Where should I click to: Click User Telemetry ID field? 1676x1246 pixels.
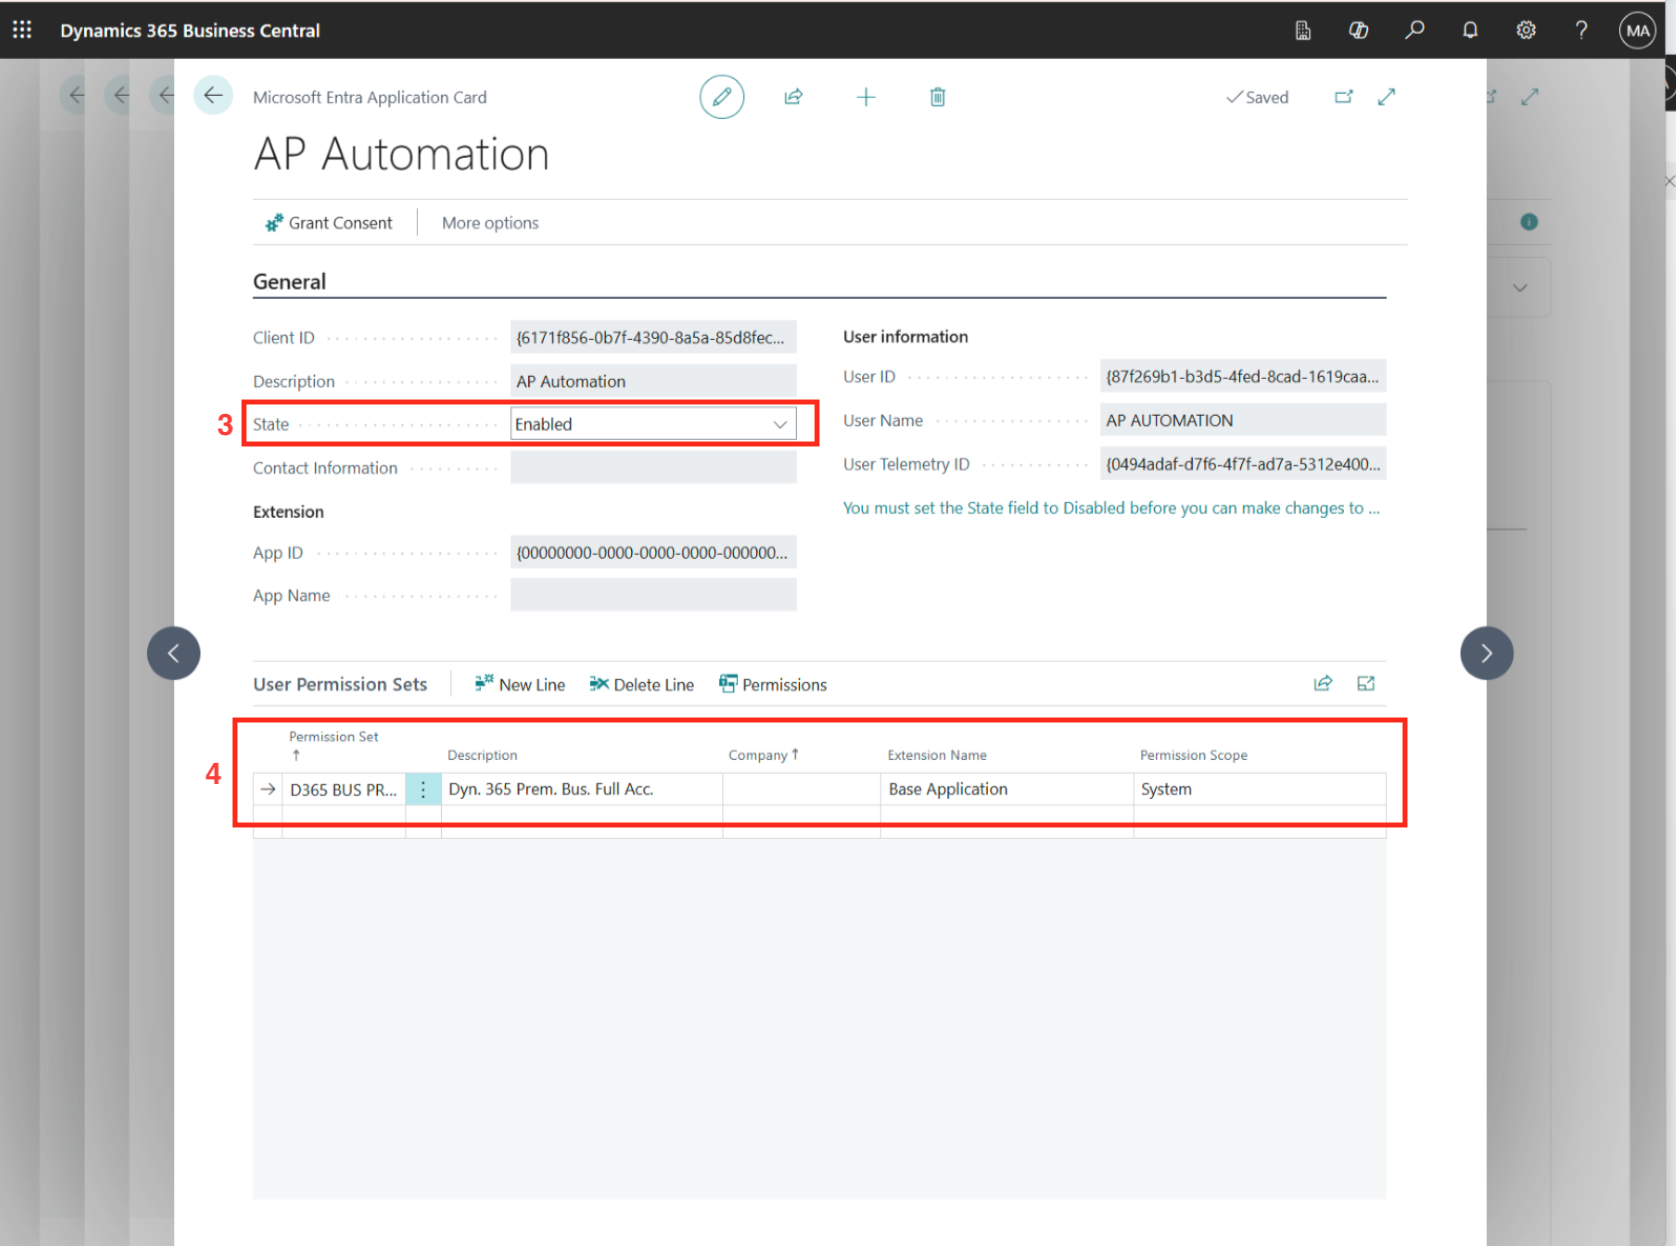[1243, 464]
